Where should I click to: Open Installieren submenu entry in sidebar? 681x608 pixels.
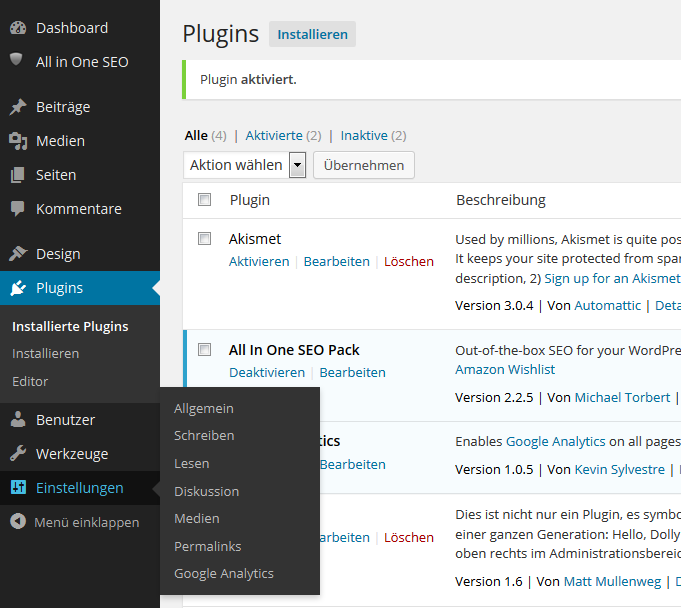[46, 354]
